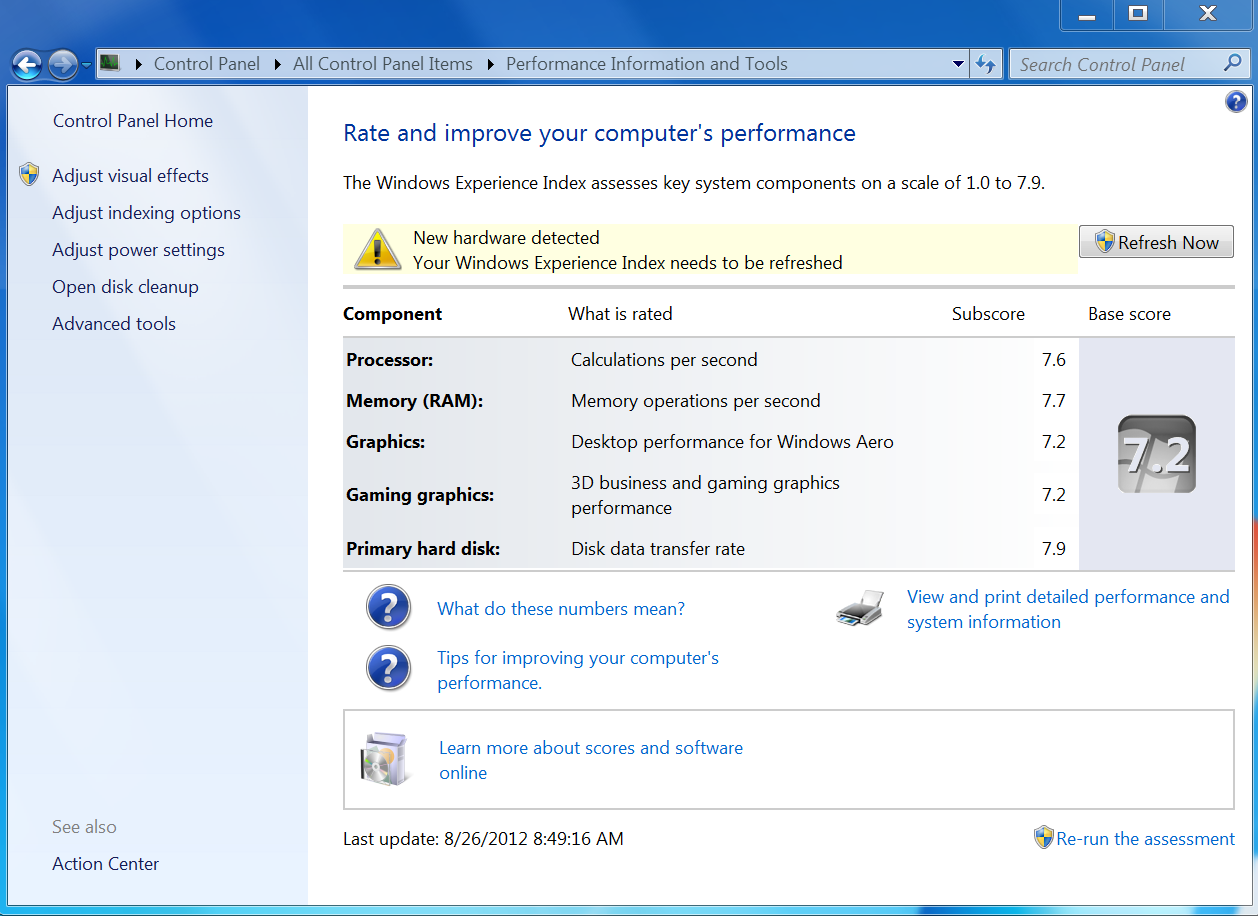Expand the arrow after Control Panel breadcrumb
The width and height of the screenshot is (1258, 916).
pyautogui.click(x=276, y=64)
